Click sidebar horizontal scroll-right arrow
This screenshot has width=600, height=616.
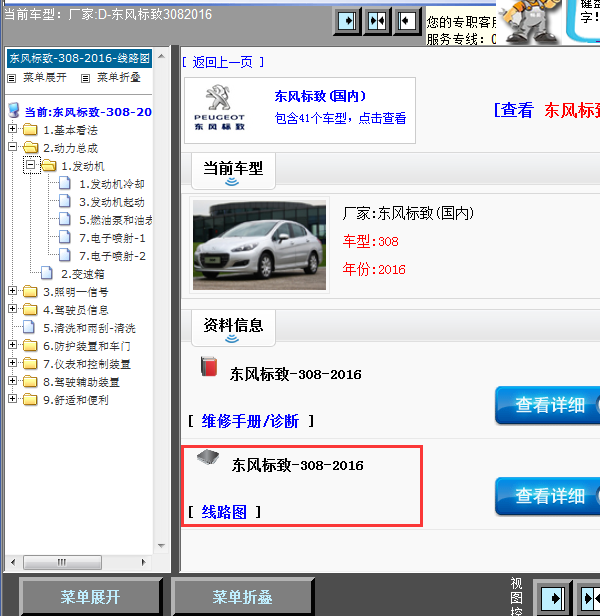[x=144, y=562]
